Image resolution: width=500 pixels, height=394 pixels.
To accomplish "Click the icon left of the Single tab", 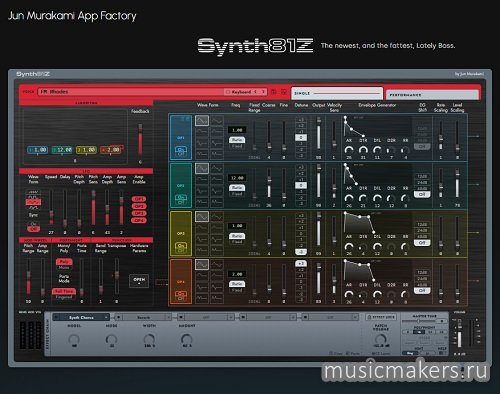I will [284, 92].
